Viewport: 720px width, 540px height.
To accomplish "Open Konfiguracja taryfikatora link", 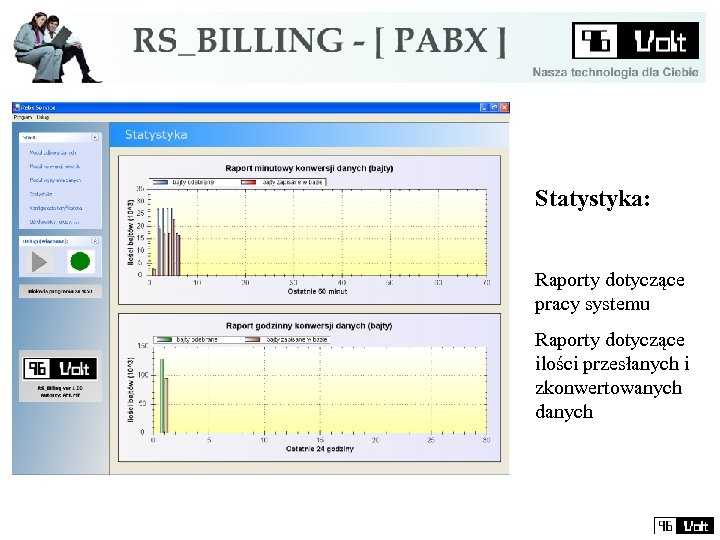I will point(56,208).
